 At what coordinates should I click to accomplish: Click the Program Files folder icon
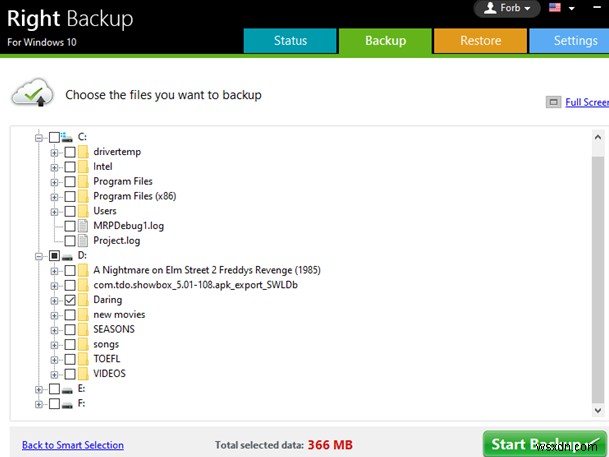[x=84, y=182]
